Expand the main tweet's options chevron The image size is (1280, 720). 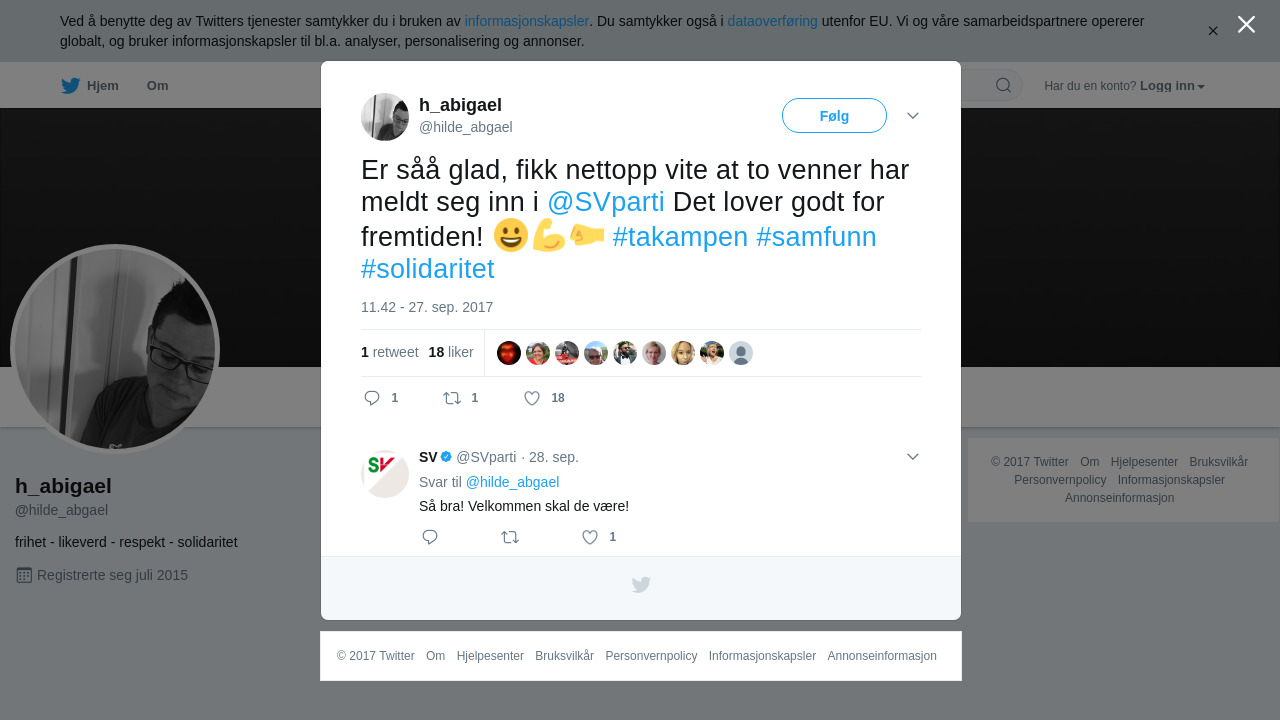point(913,116)
